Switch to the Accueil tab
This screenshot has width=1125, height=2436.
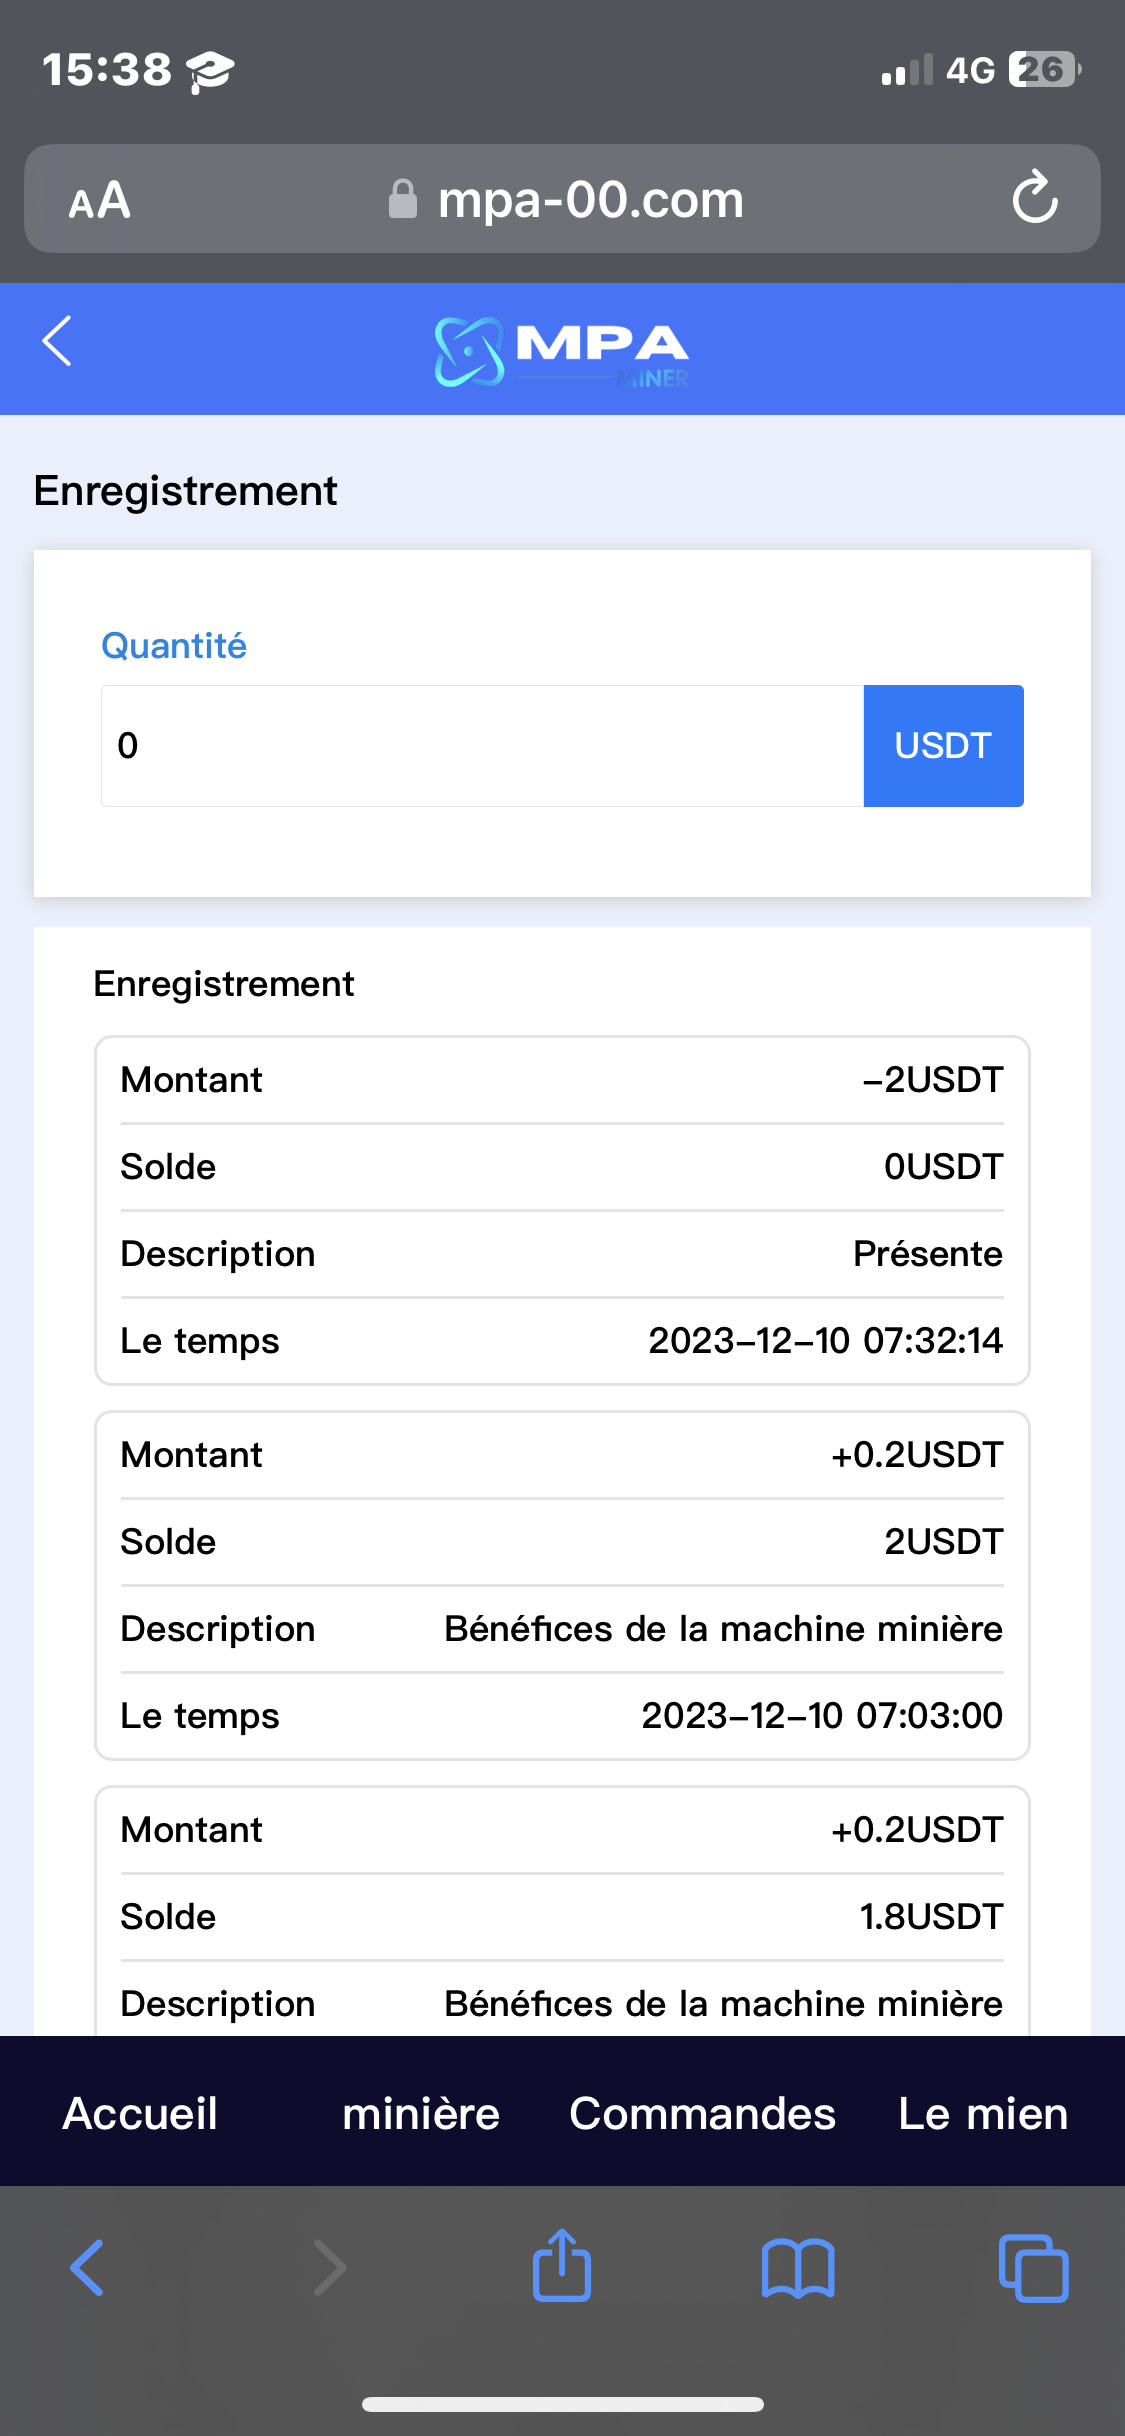pyautogui.click(x=140, y=2114)
